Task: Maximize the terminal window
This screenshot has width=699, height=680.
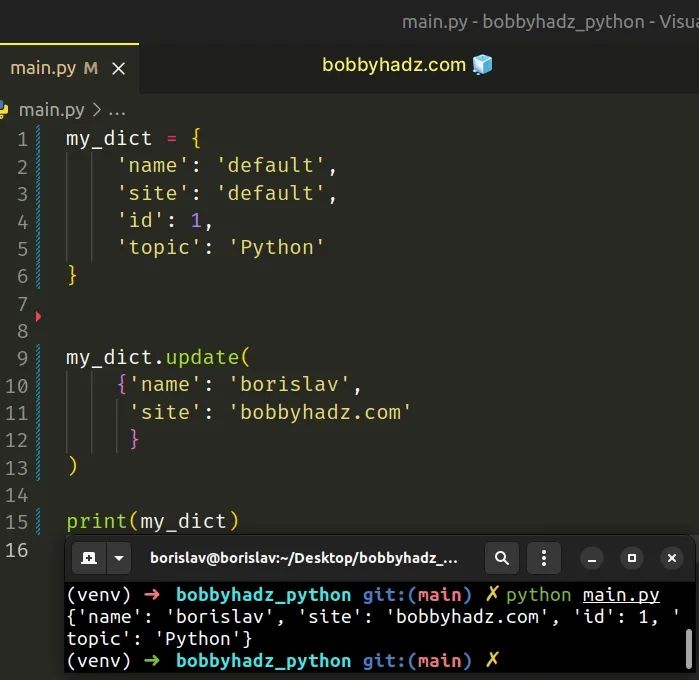Action: point(632,558)
